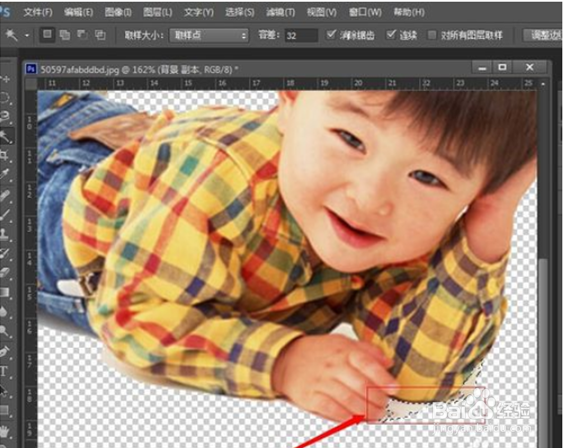Image resolution: width=563 pixels, height=448 pixels.
Task: Select the Eraser tool
Action: 5,273
